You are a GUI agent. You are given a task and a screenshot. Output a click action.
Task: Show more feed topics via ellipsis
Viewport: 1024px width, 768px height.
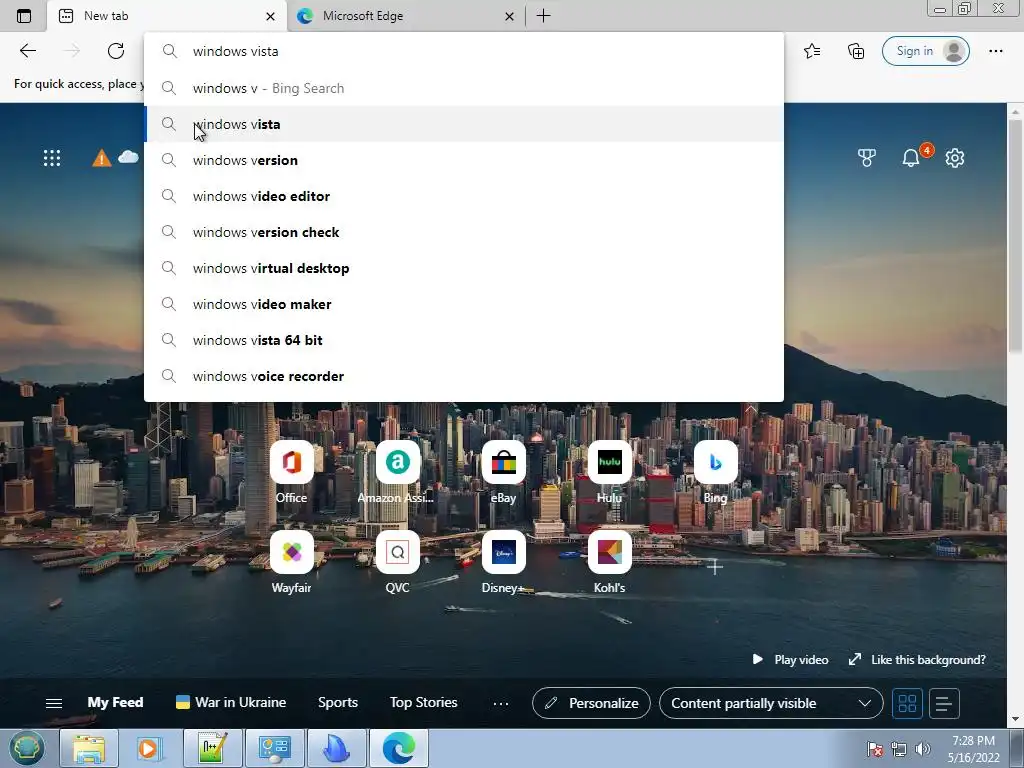(x=501, y=703)
